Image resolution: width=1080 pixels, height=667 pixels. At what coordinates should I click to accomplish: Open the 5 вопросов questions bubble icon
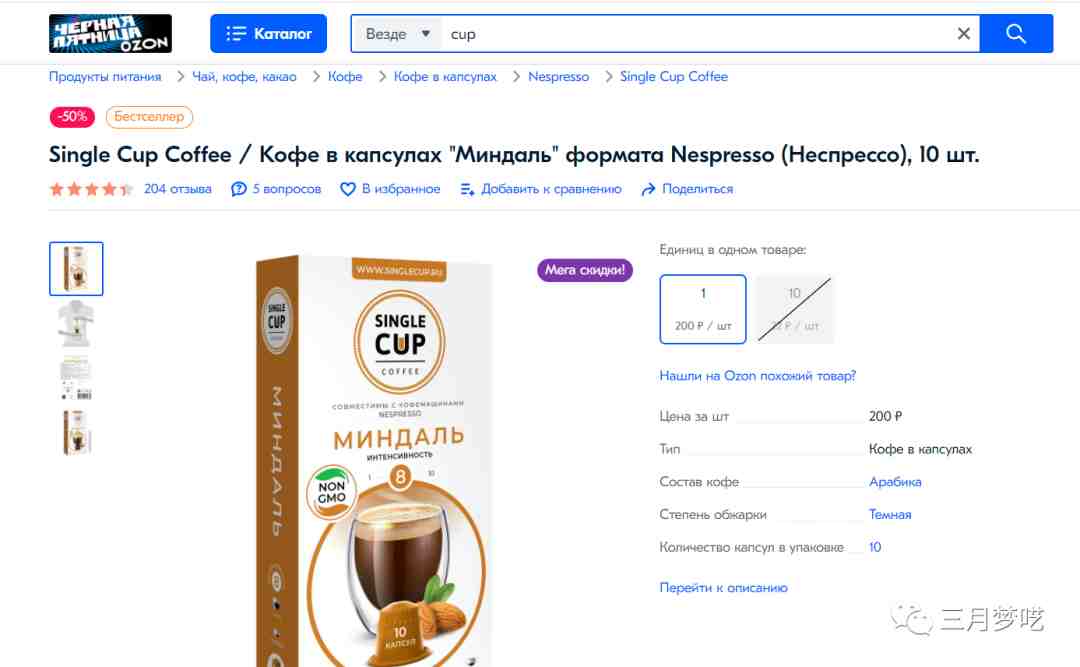(x=238, y=189)
